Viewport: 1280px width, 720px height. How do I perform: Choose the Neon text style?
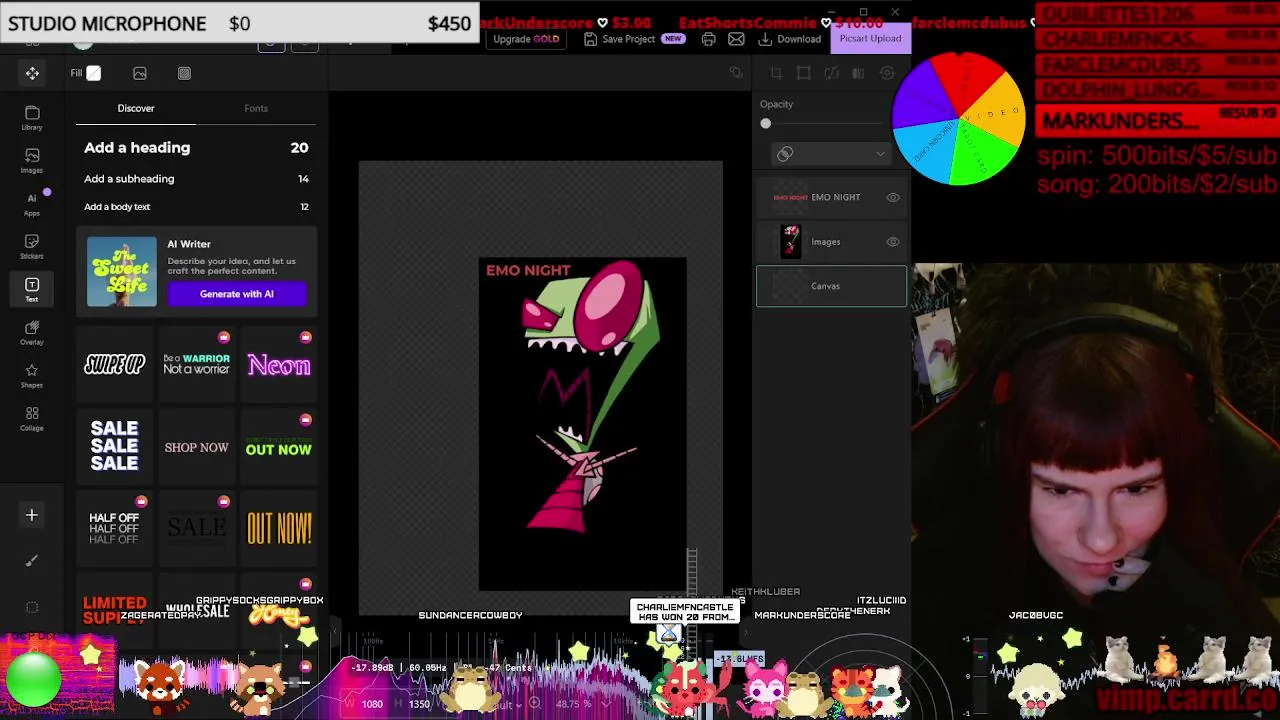[279, 365]
